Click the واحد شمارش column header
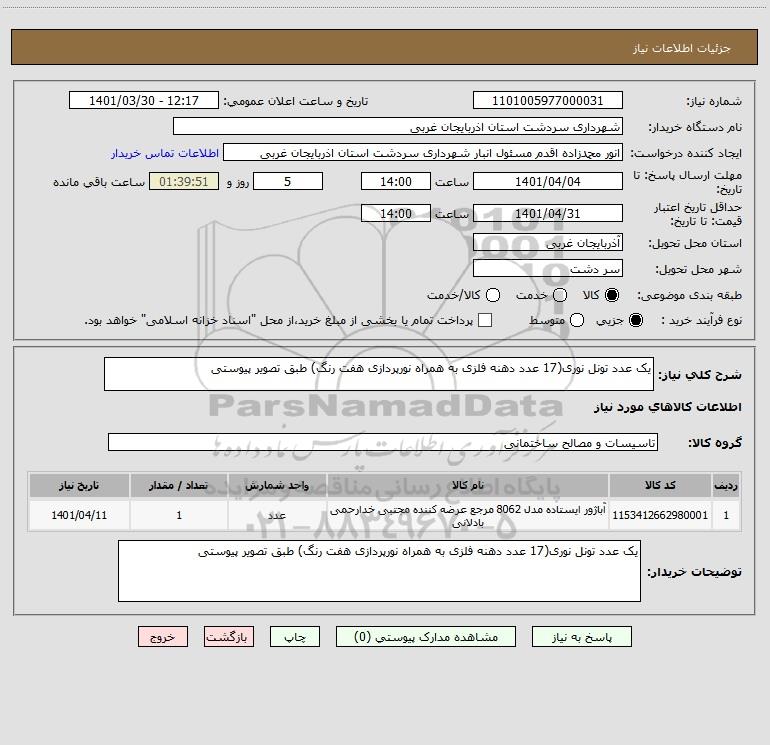This screenshot has width=770, height=745. click(x=277, y=485)
